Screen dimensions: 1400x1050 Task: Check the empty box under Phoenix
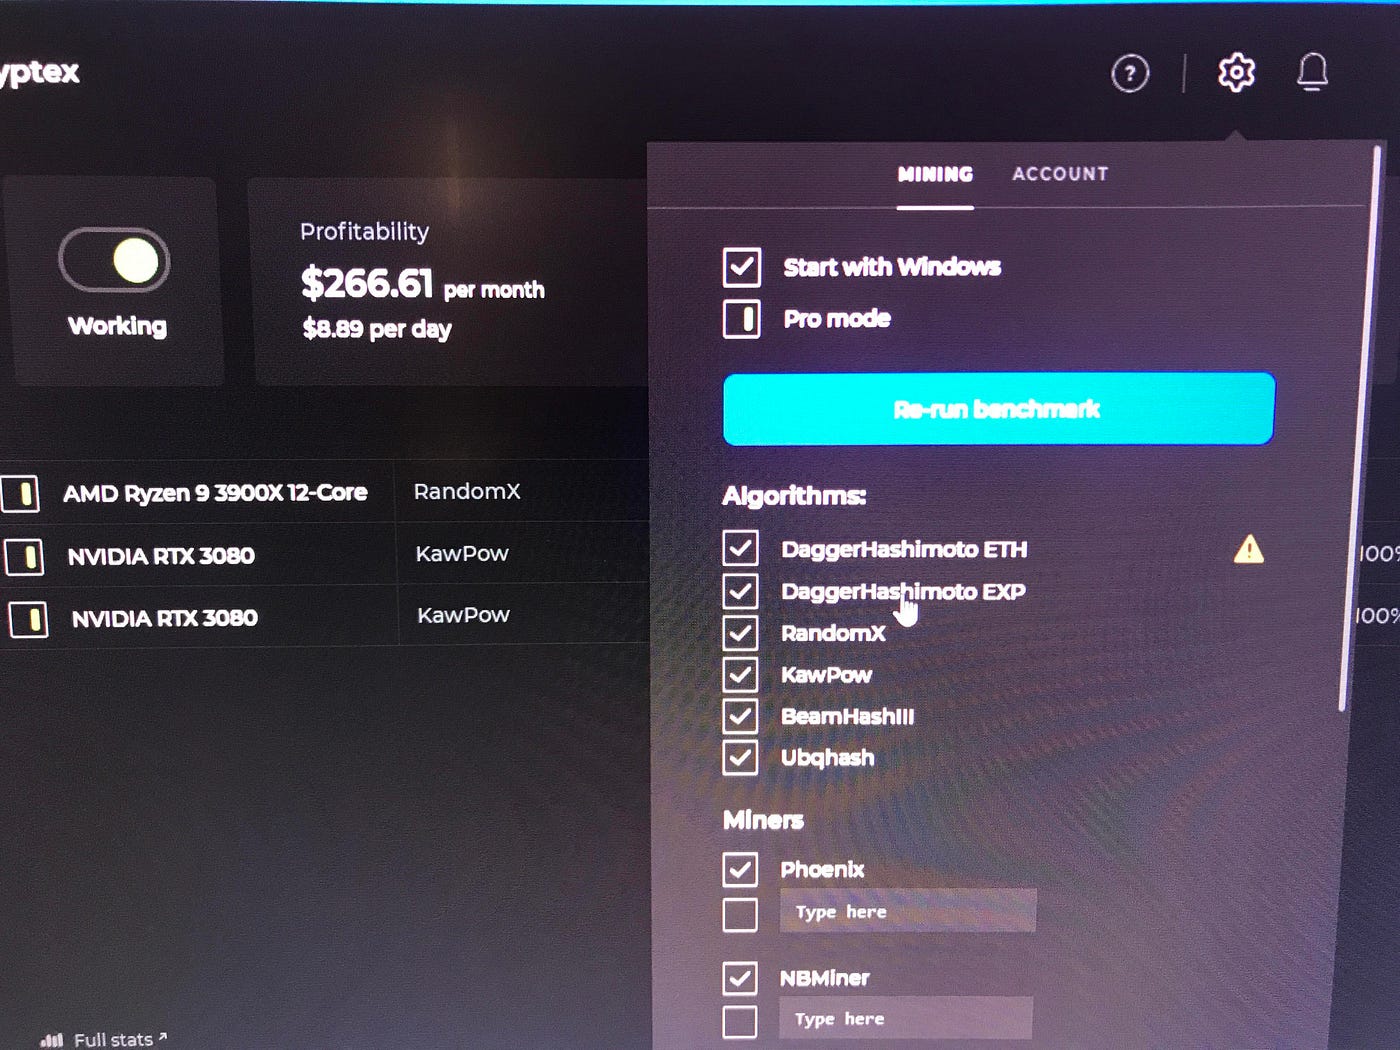click(x=740, y=914)
